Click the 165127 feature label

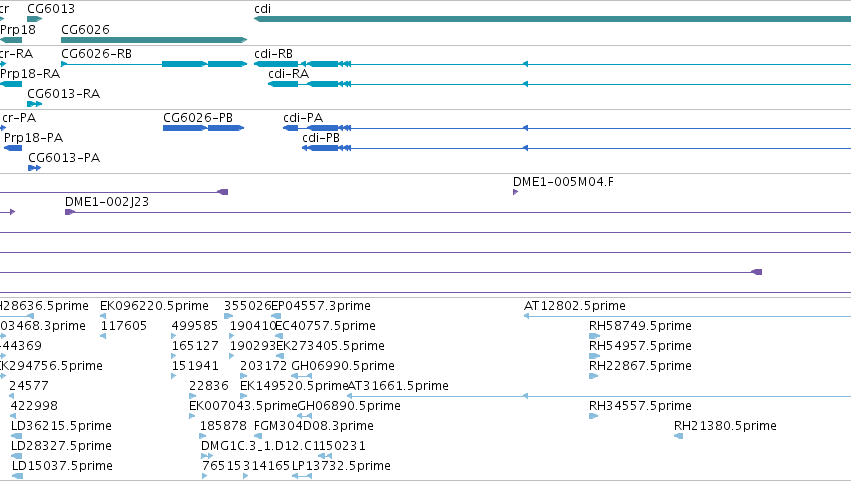(x=195, y=346)
